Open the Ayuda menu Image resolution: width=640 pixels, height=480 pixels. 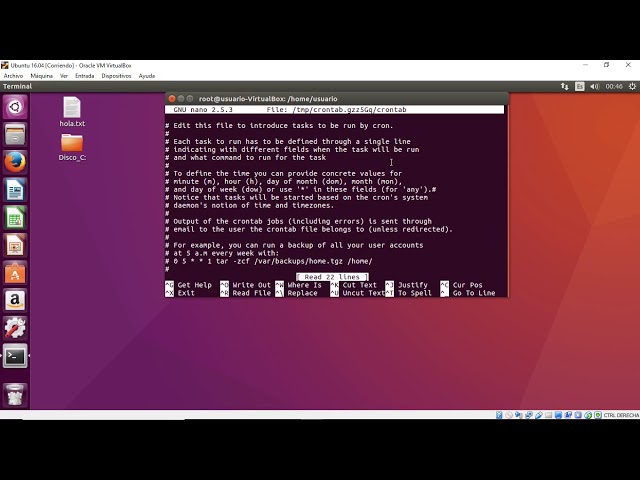pos(147,76)
